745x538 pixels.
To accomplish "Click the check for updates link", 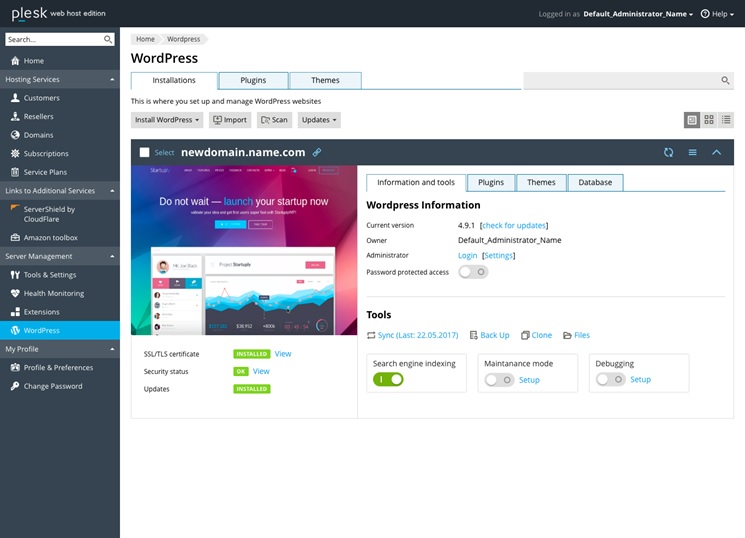I will pyautogui.click(x=514, y=225).
